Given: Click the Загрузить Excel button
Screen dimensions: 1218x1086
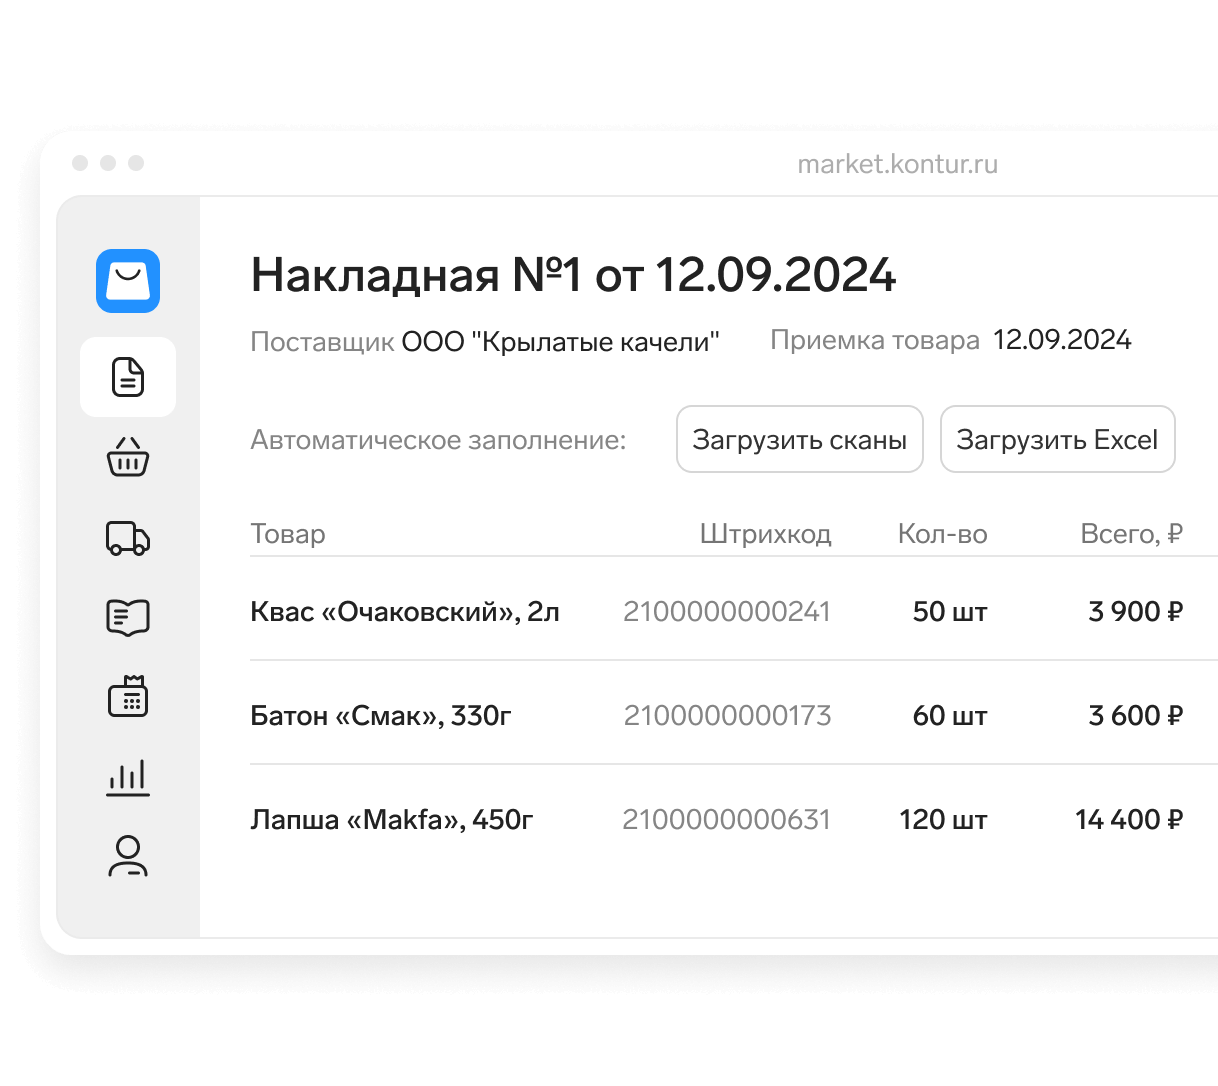Looking at the screenshot, I should click(1057, 439).
